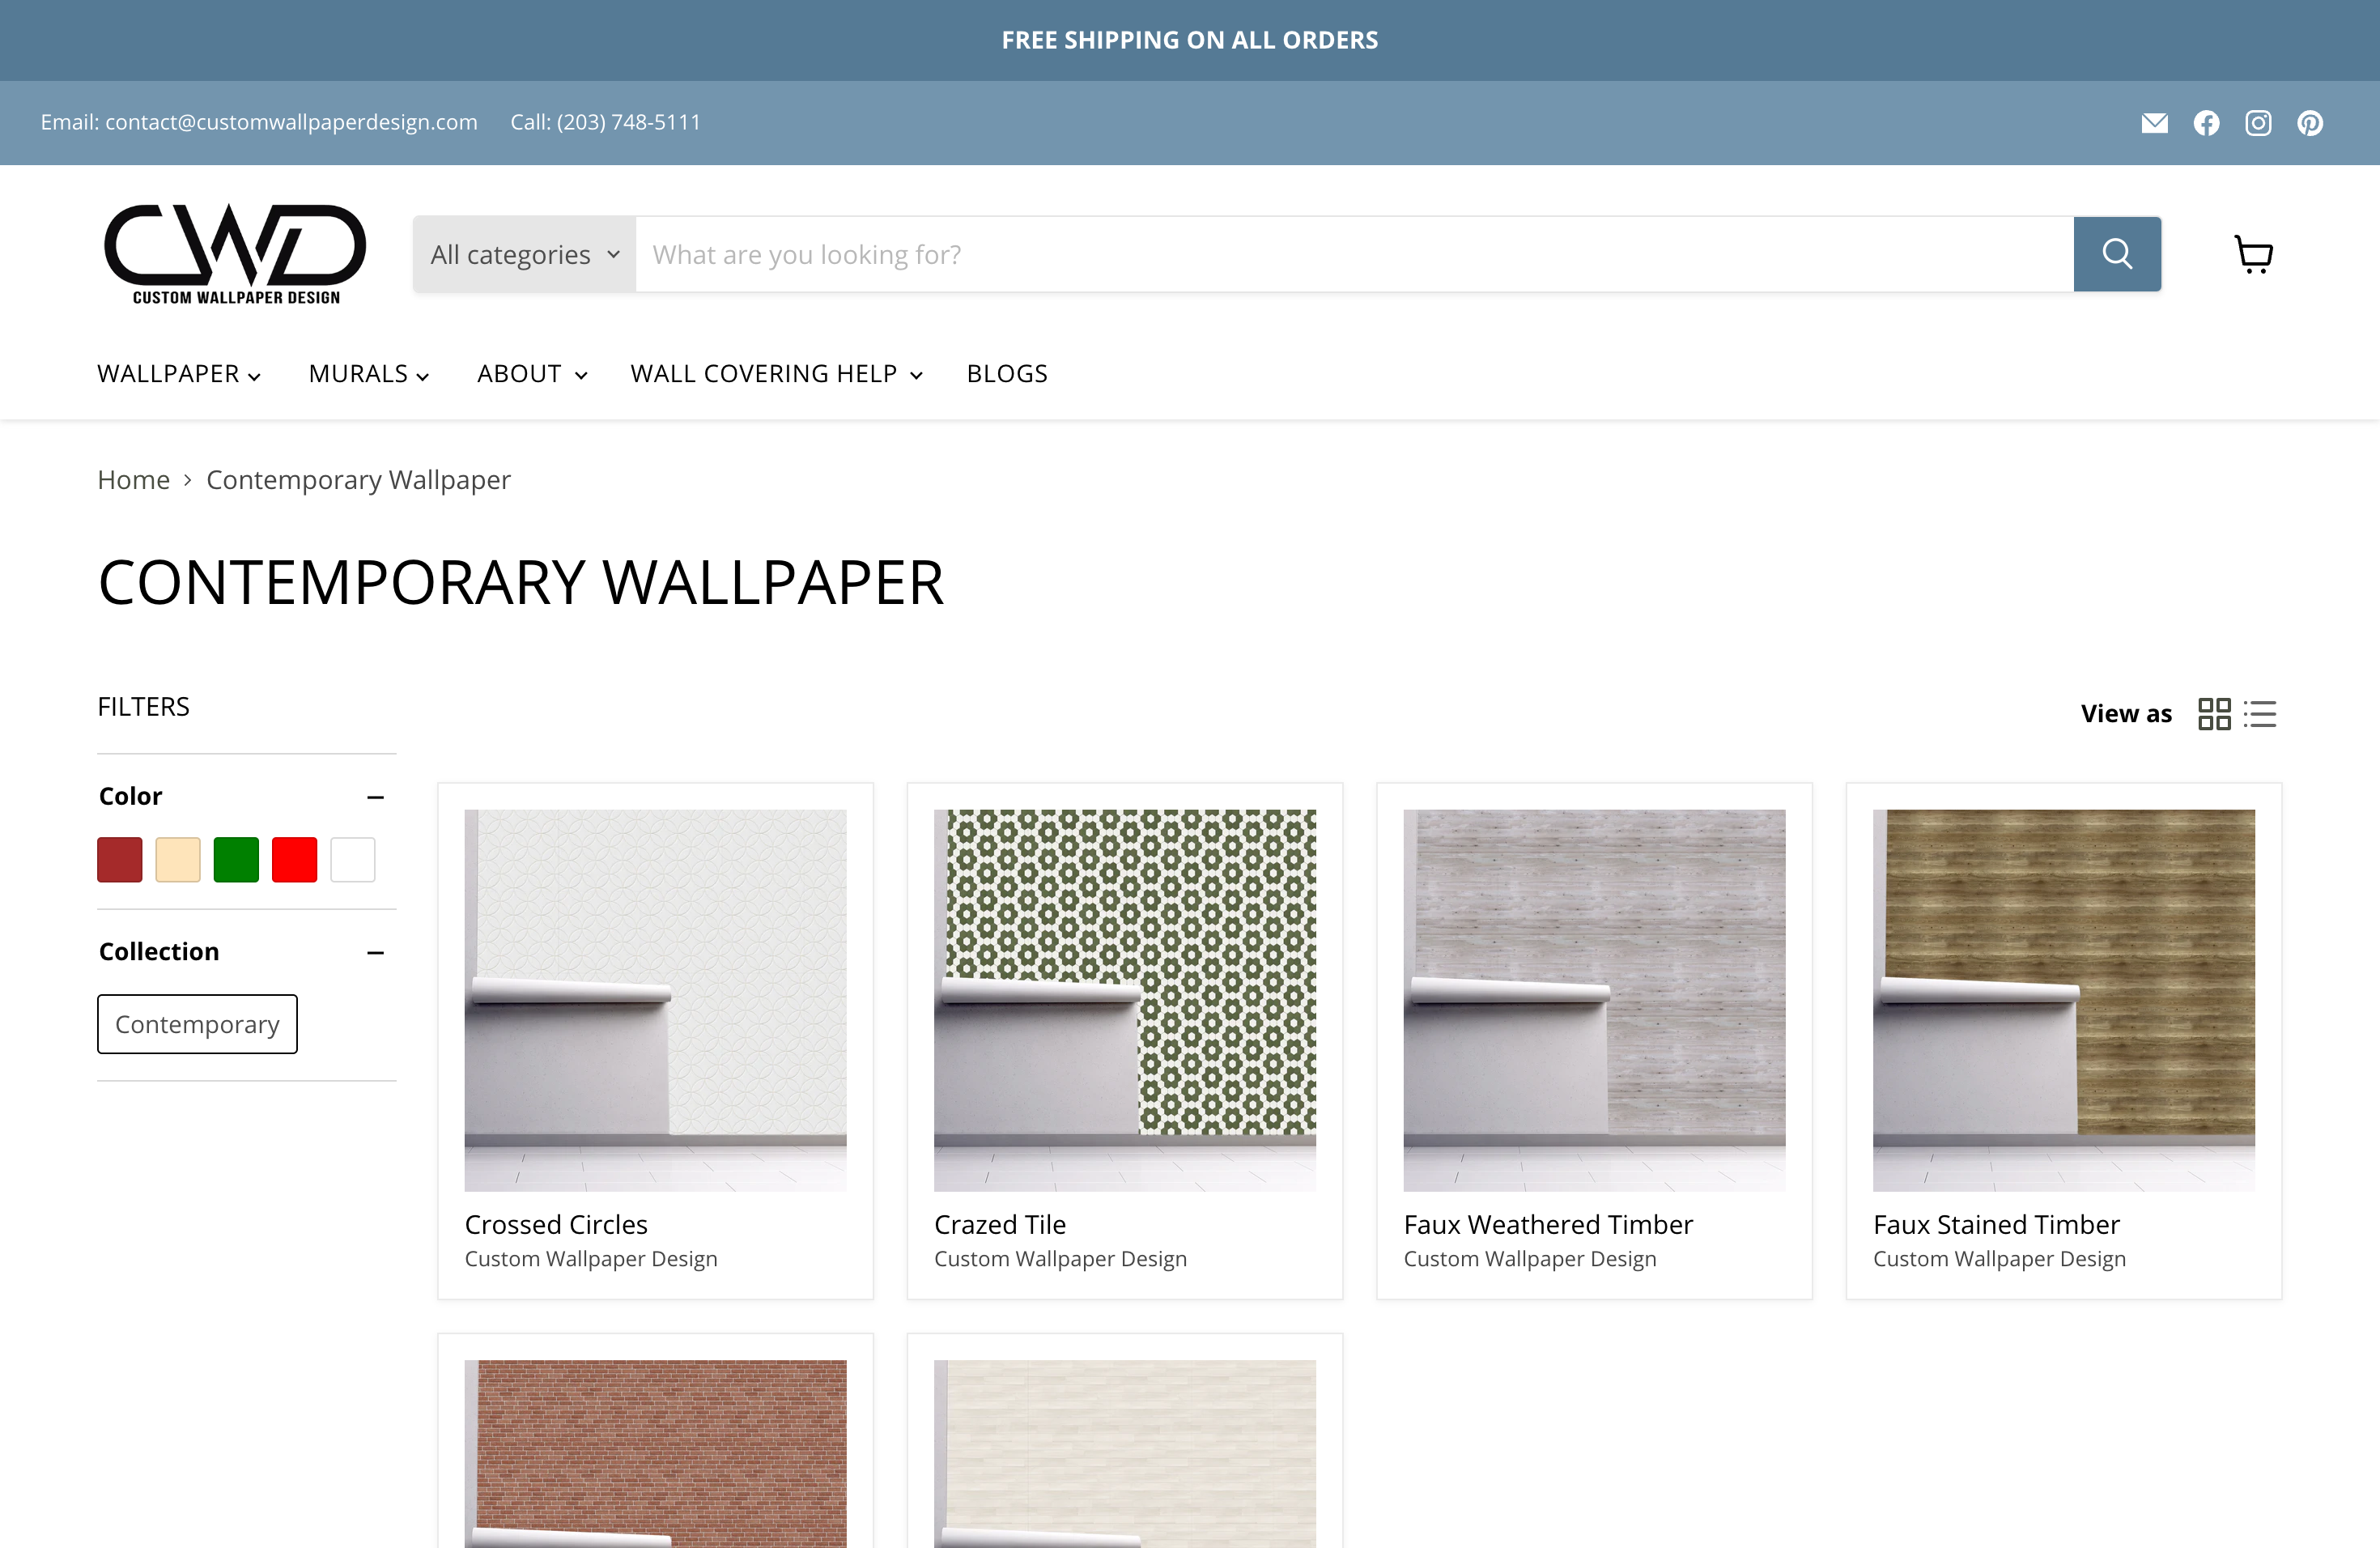Toggle the Contemporary collection filter
Screen dimensions: 2380x1548
point(197,1024)
